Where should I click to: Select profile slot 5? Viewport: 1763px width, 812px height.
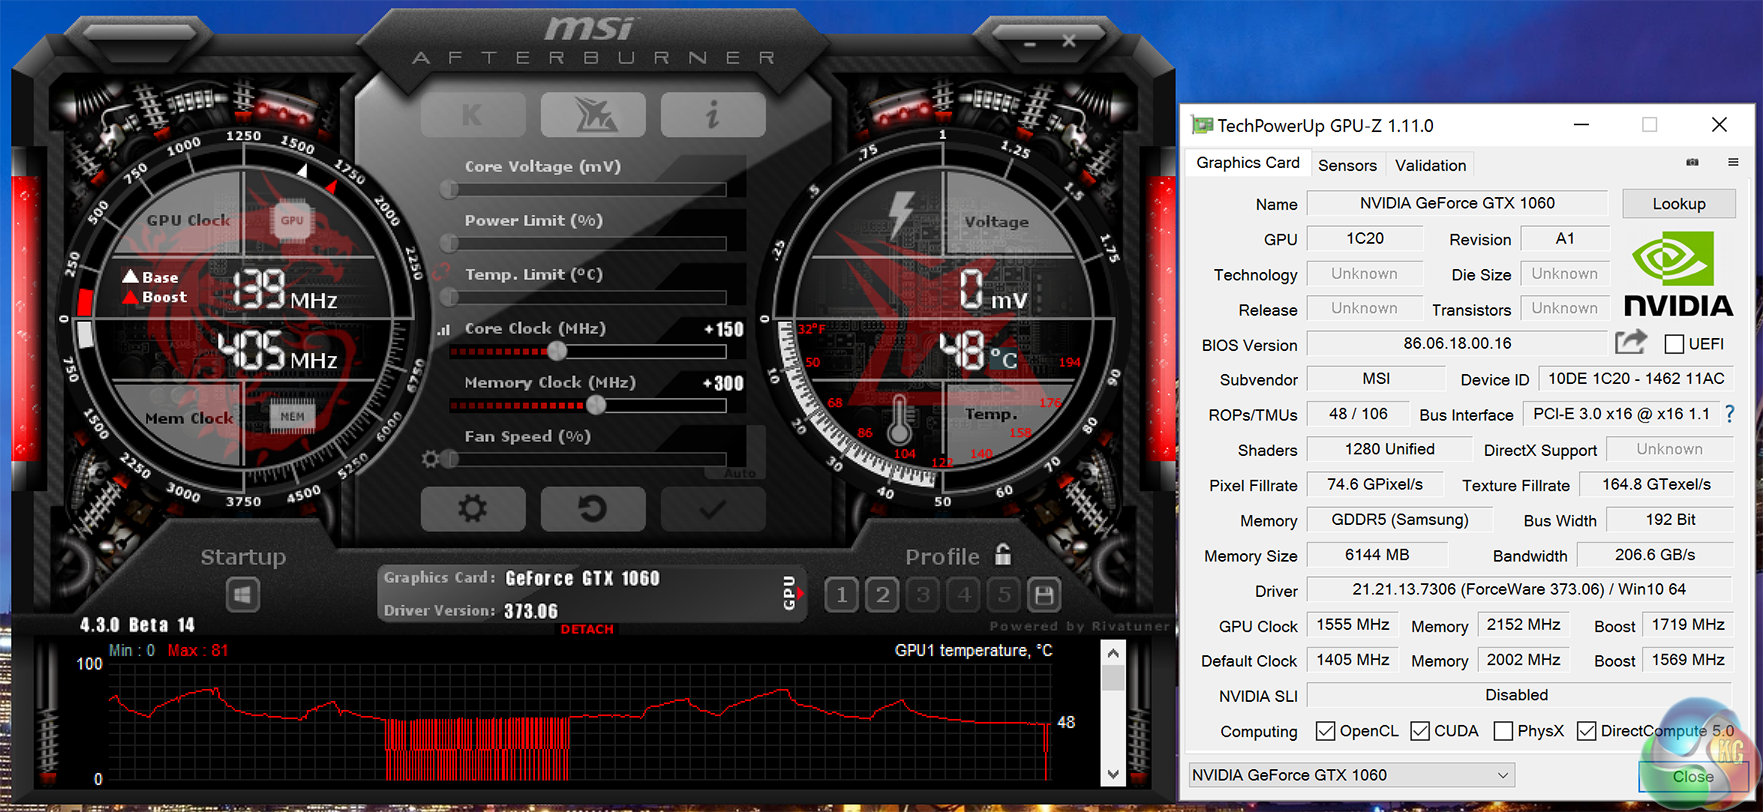pos(1004,596)
